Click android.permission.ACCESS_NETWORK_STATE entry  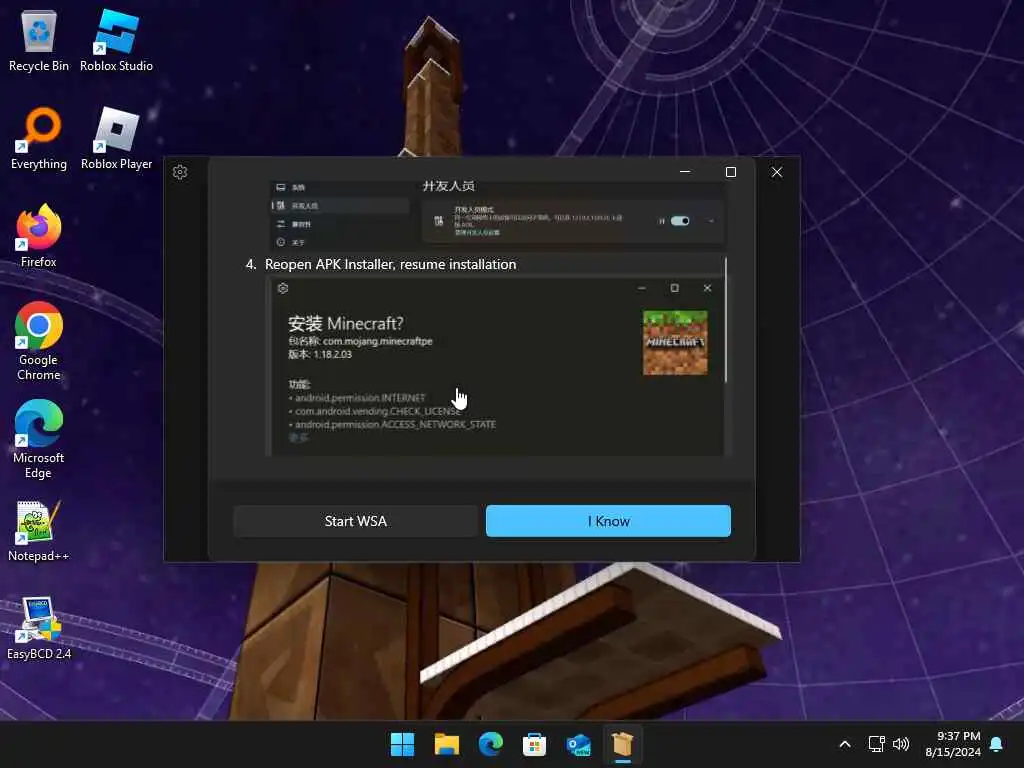click(395, 424)
